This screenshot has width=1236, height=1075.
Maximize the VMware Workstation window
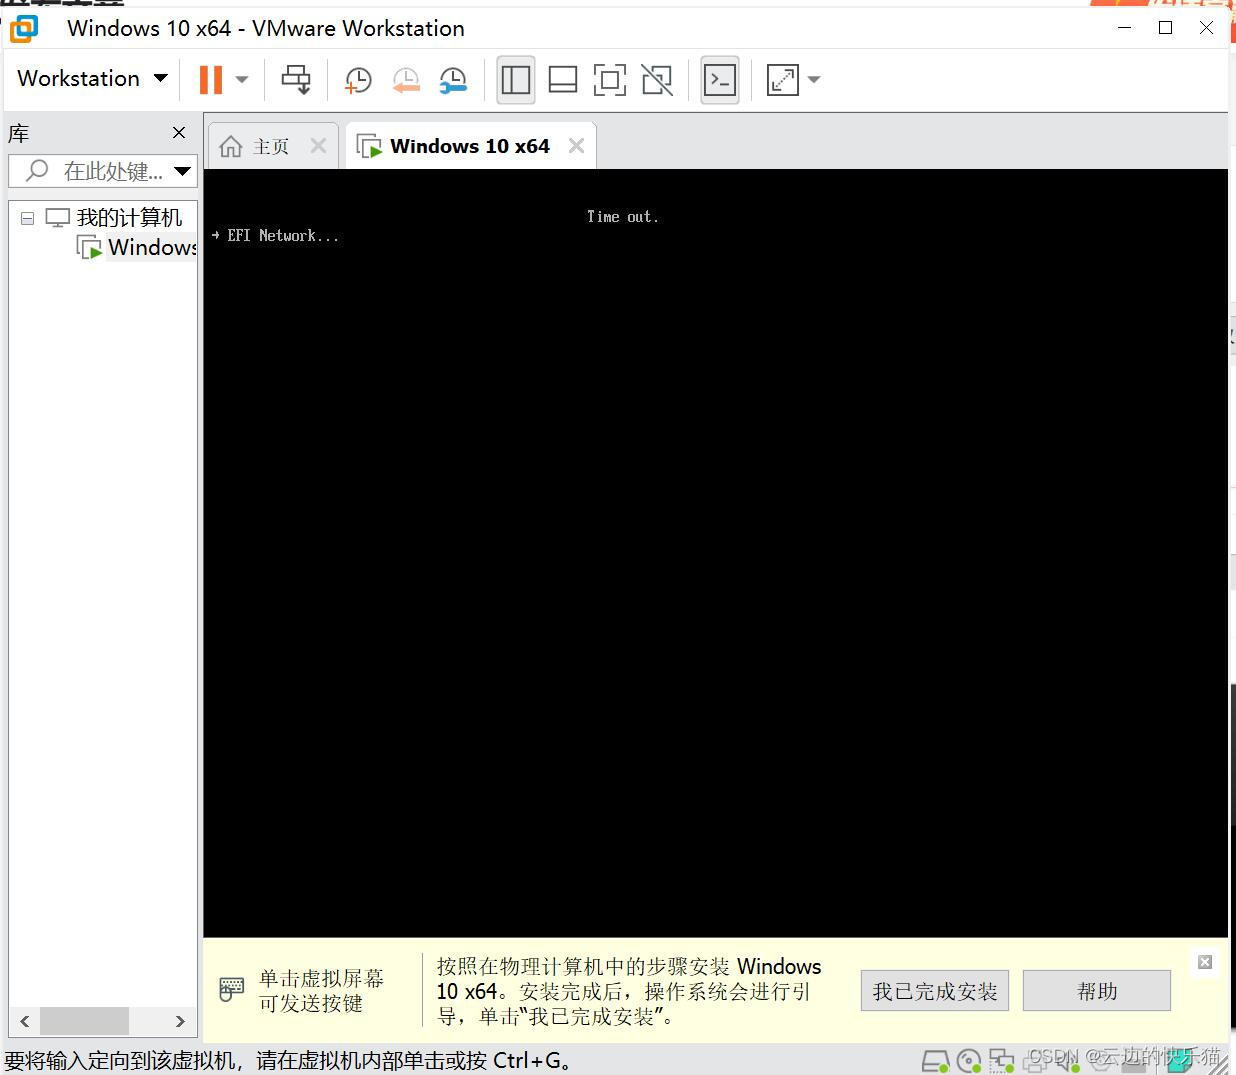[1165, 28]
